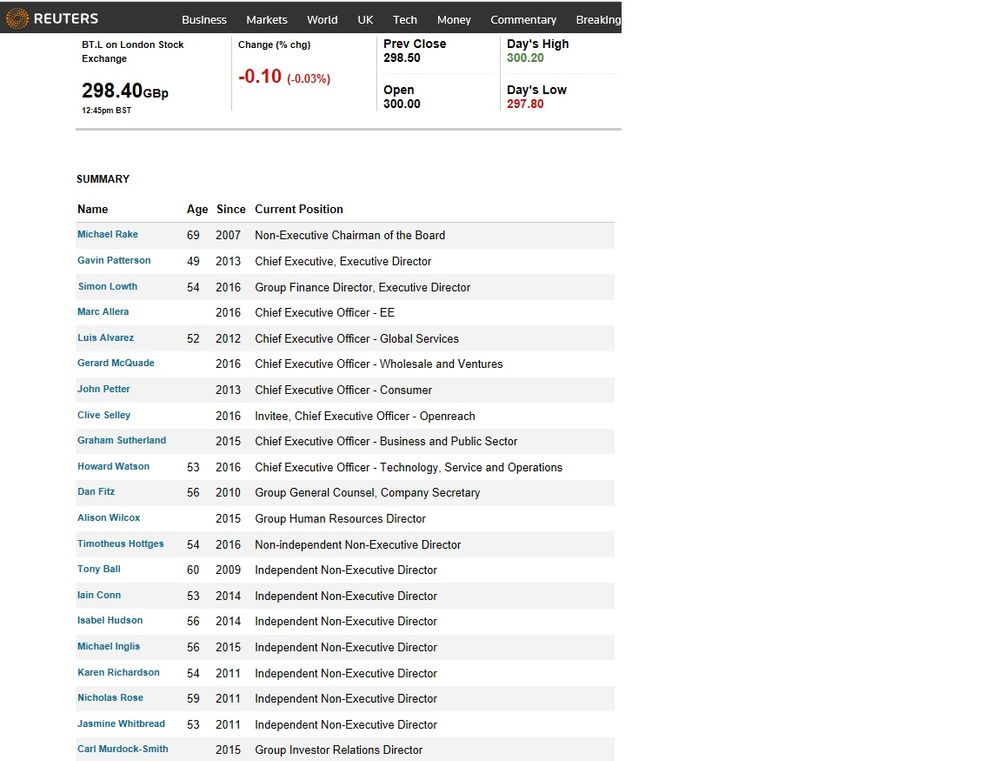Select Clive Selley in the list
The height and width of the screenshot is (761, 998).
[104, 415]
